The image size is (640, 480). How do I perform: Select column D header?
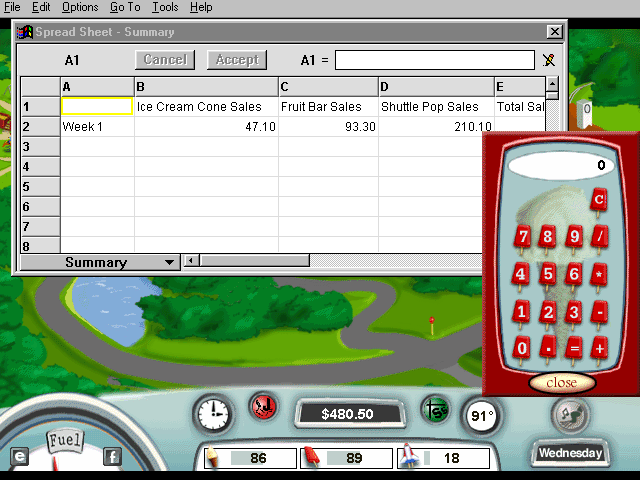pyautogui.click(x=436, y=87)
